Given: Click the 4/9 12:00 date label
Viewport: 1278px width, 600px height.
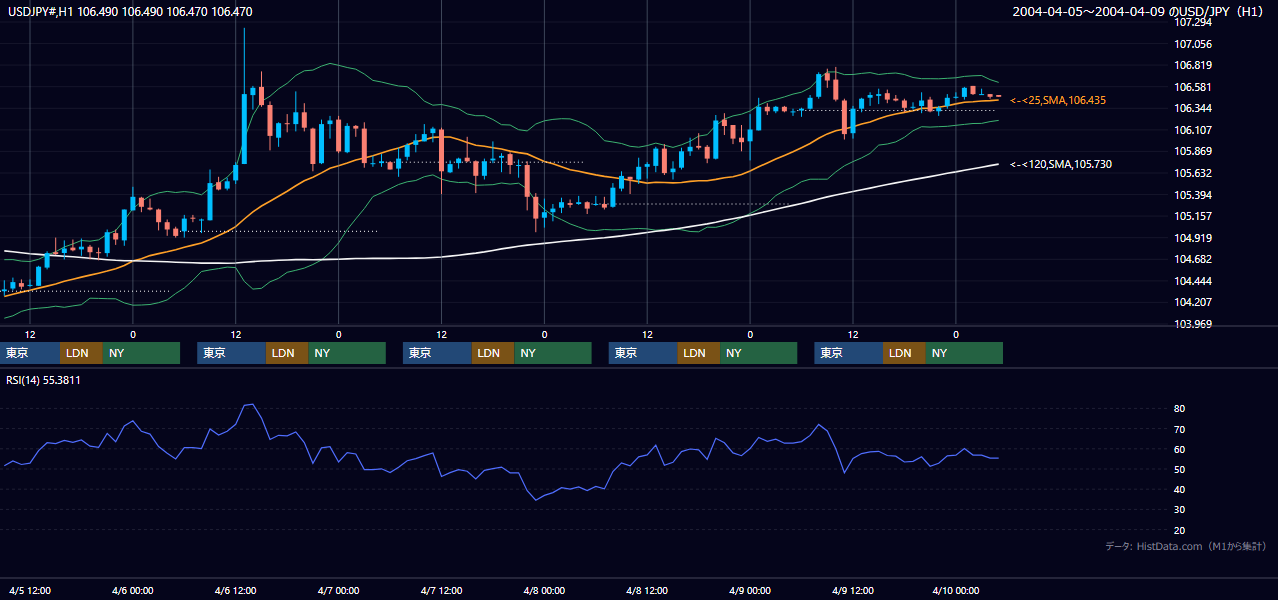Looking at the screenshot, I should tap(853, 591).
